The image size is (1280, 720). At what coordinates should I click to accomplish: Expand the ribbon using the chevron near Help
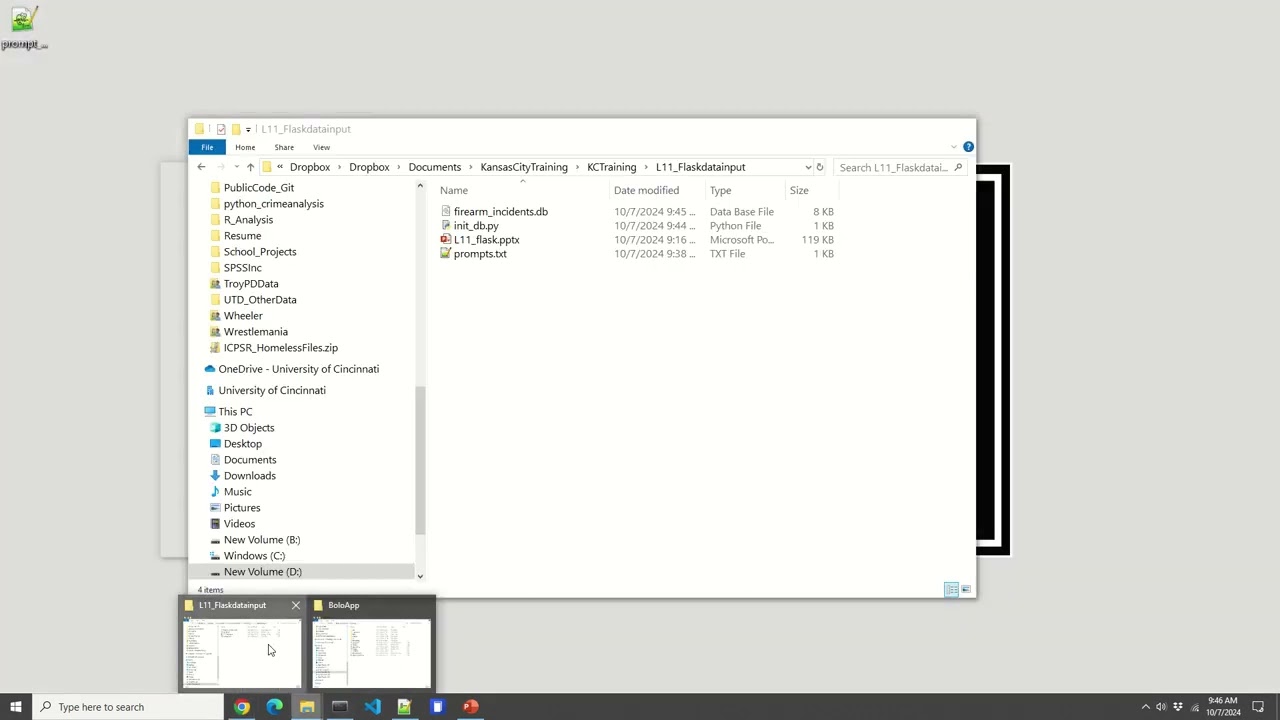click(x=953, y=147)
